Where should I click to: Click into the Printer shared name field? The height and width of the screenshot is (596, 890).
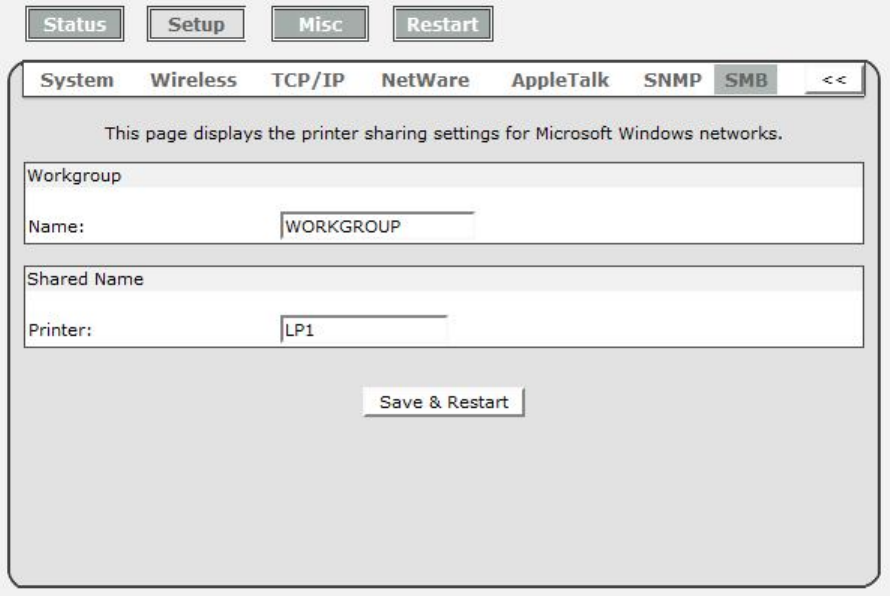click(x=363, y=330)
